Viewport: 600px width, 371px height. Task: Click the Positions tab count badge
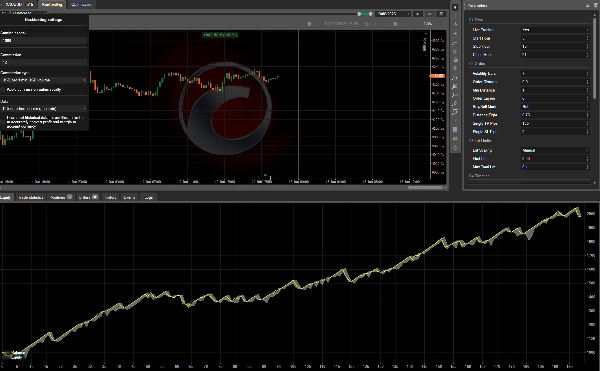70,197
